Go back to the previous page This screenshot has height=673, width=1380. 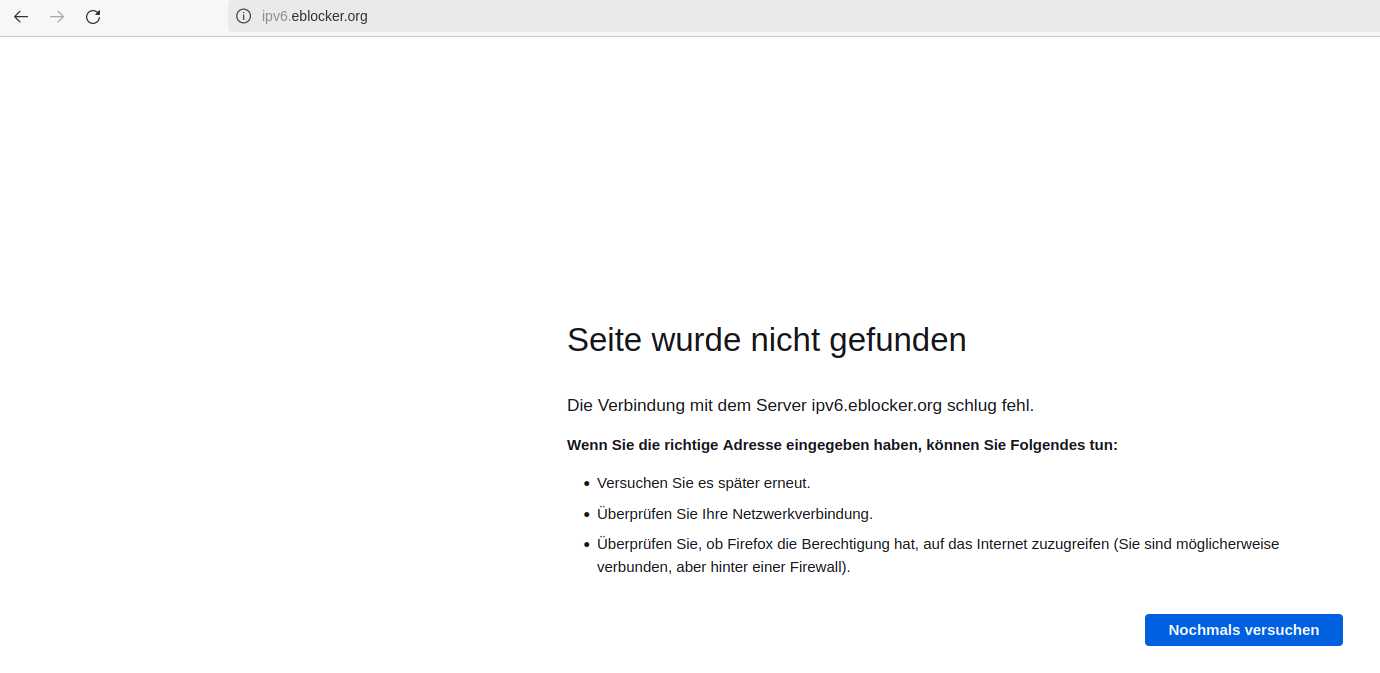[21, 17]
